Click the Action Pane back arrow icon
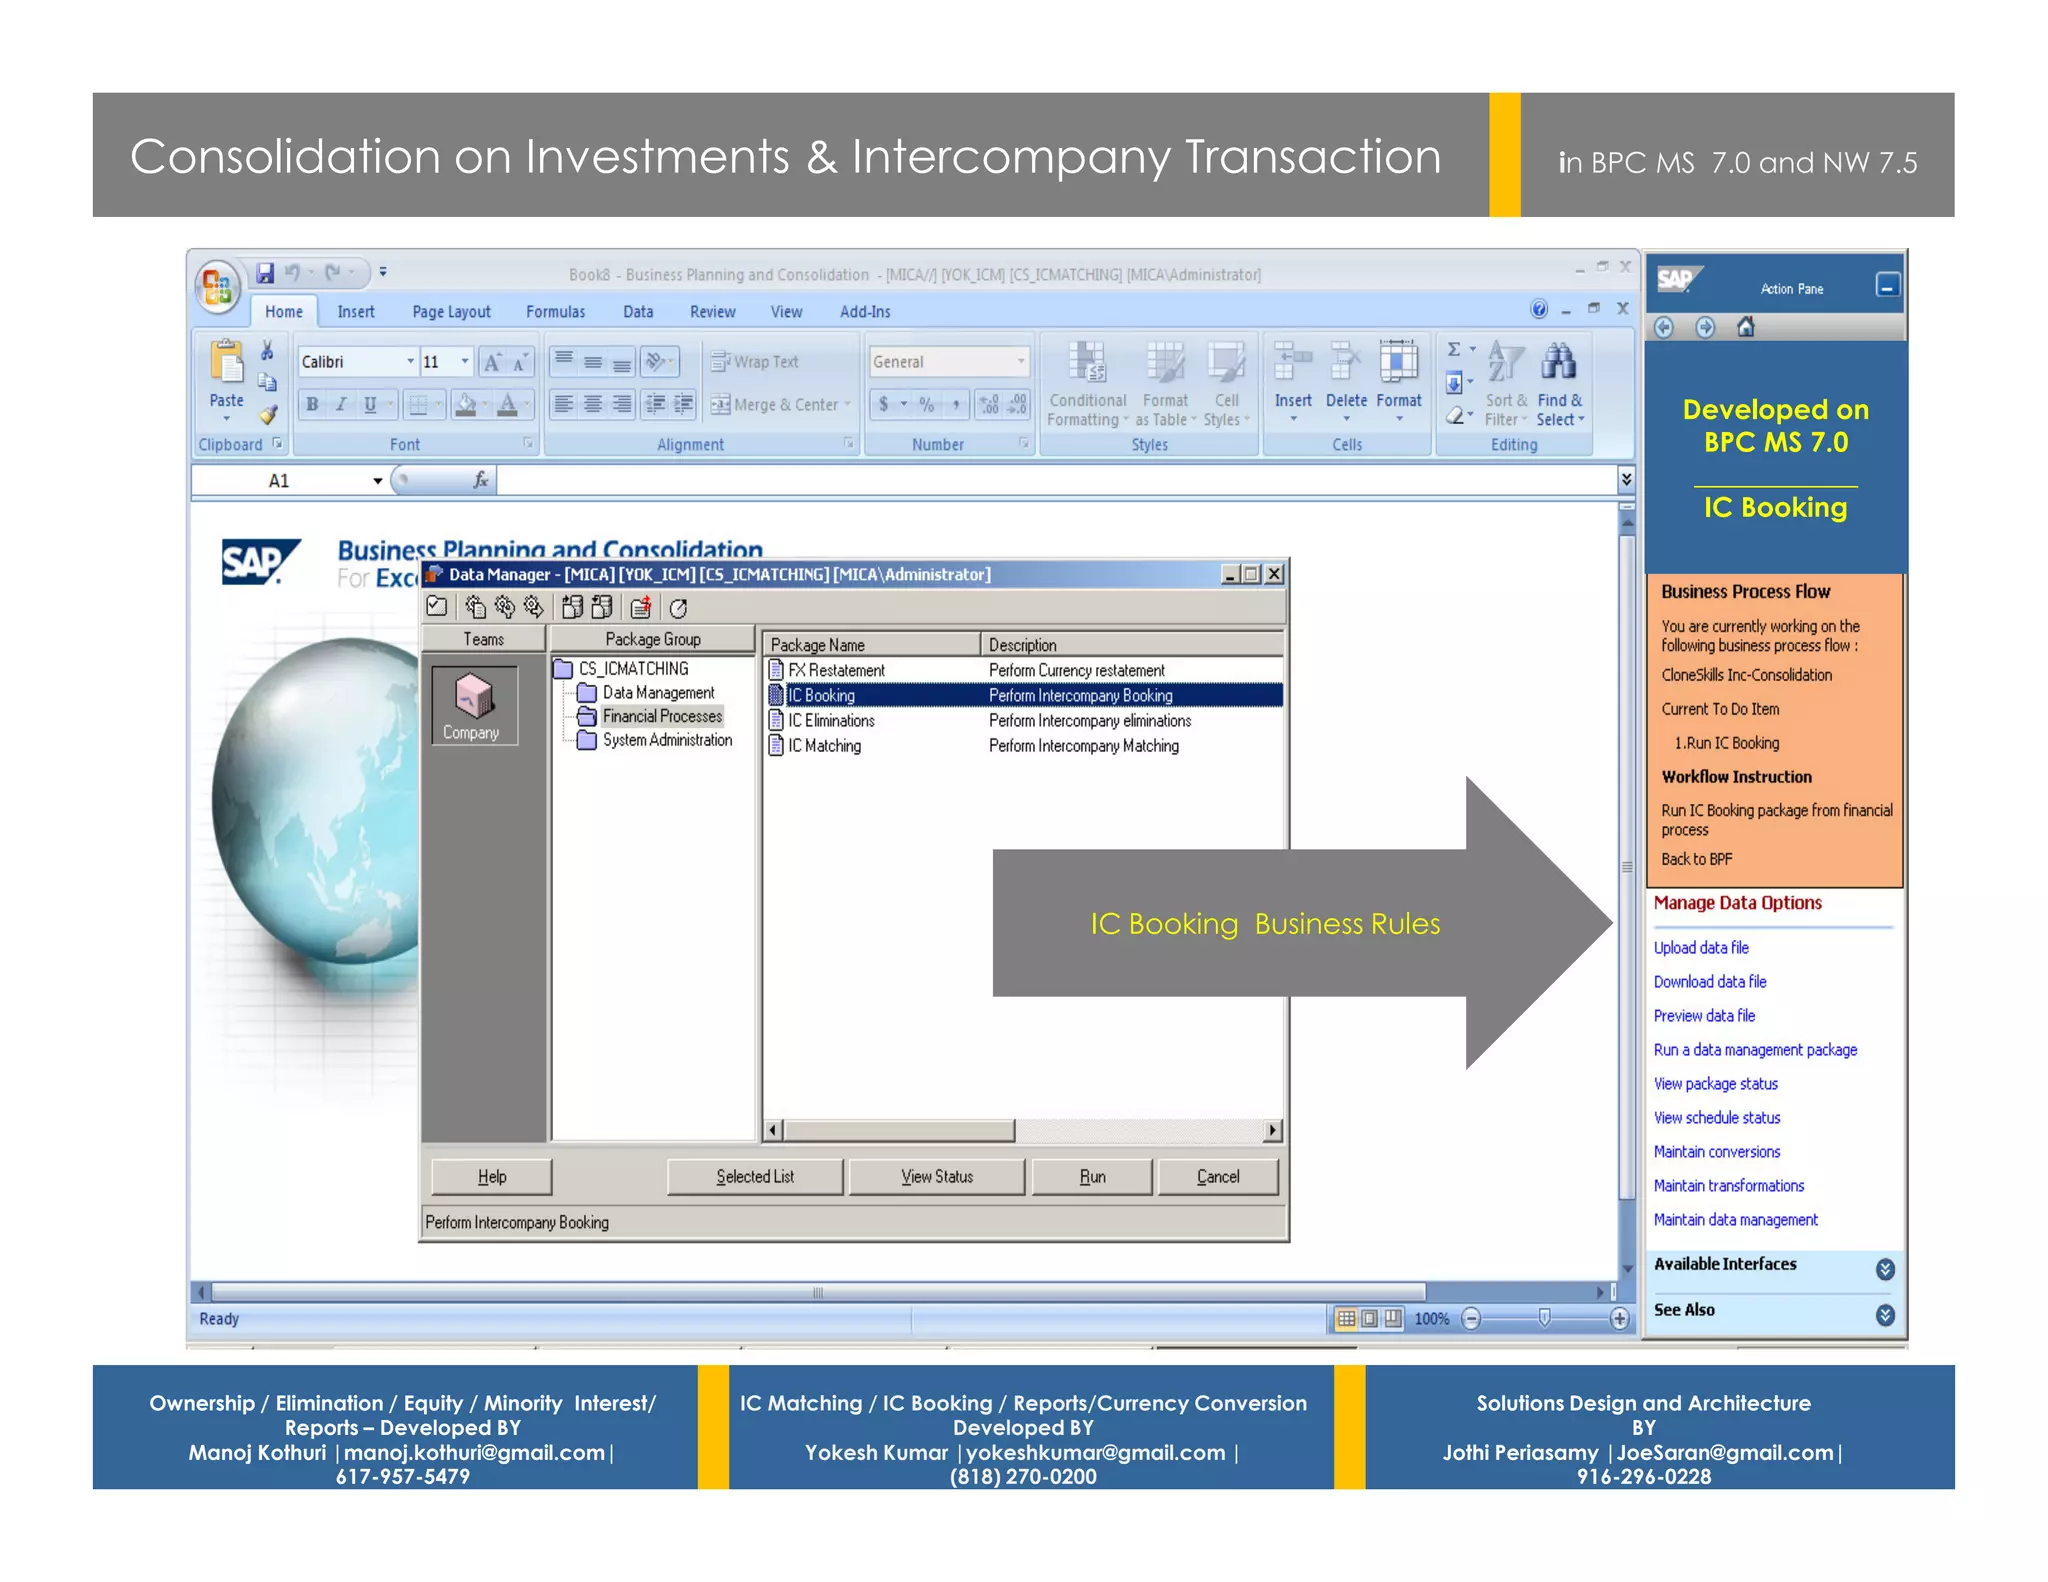 click(1664, 327)
